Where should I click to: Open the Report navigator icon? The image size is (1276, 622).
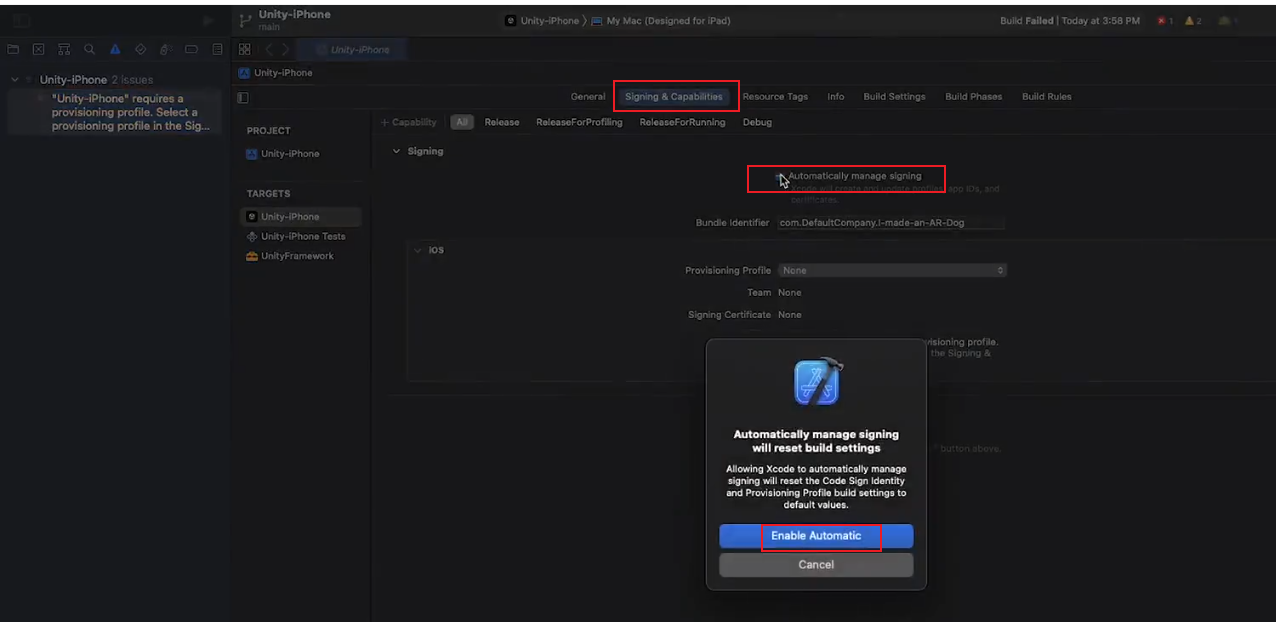pos(217,49)
